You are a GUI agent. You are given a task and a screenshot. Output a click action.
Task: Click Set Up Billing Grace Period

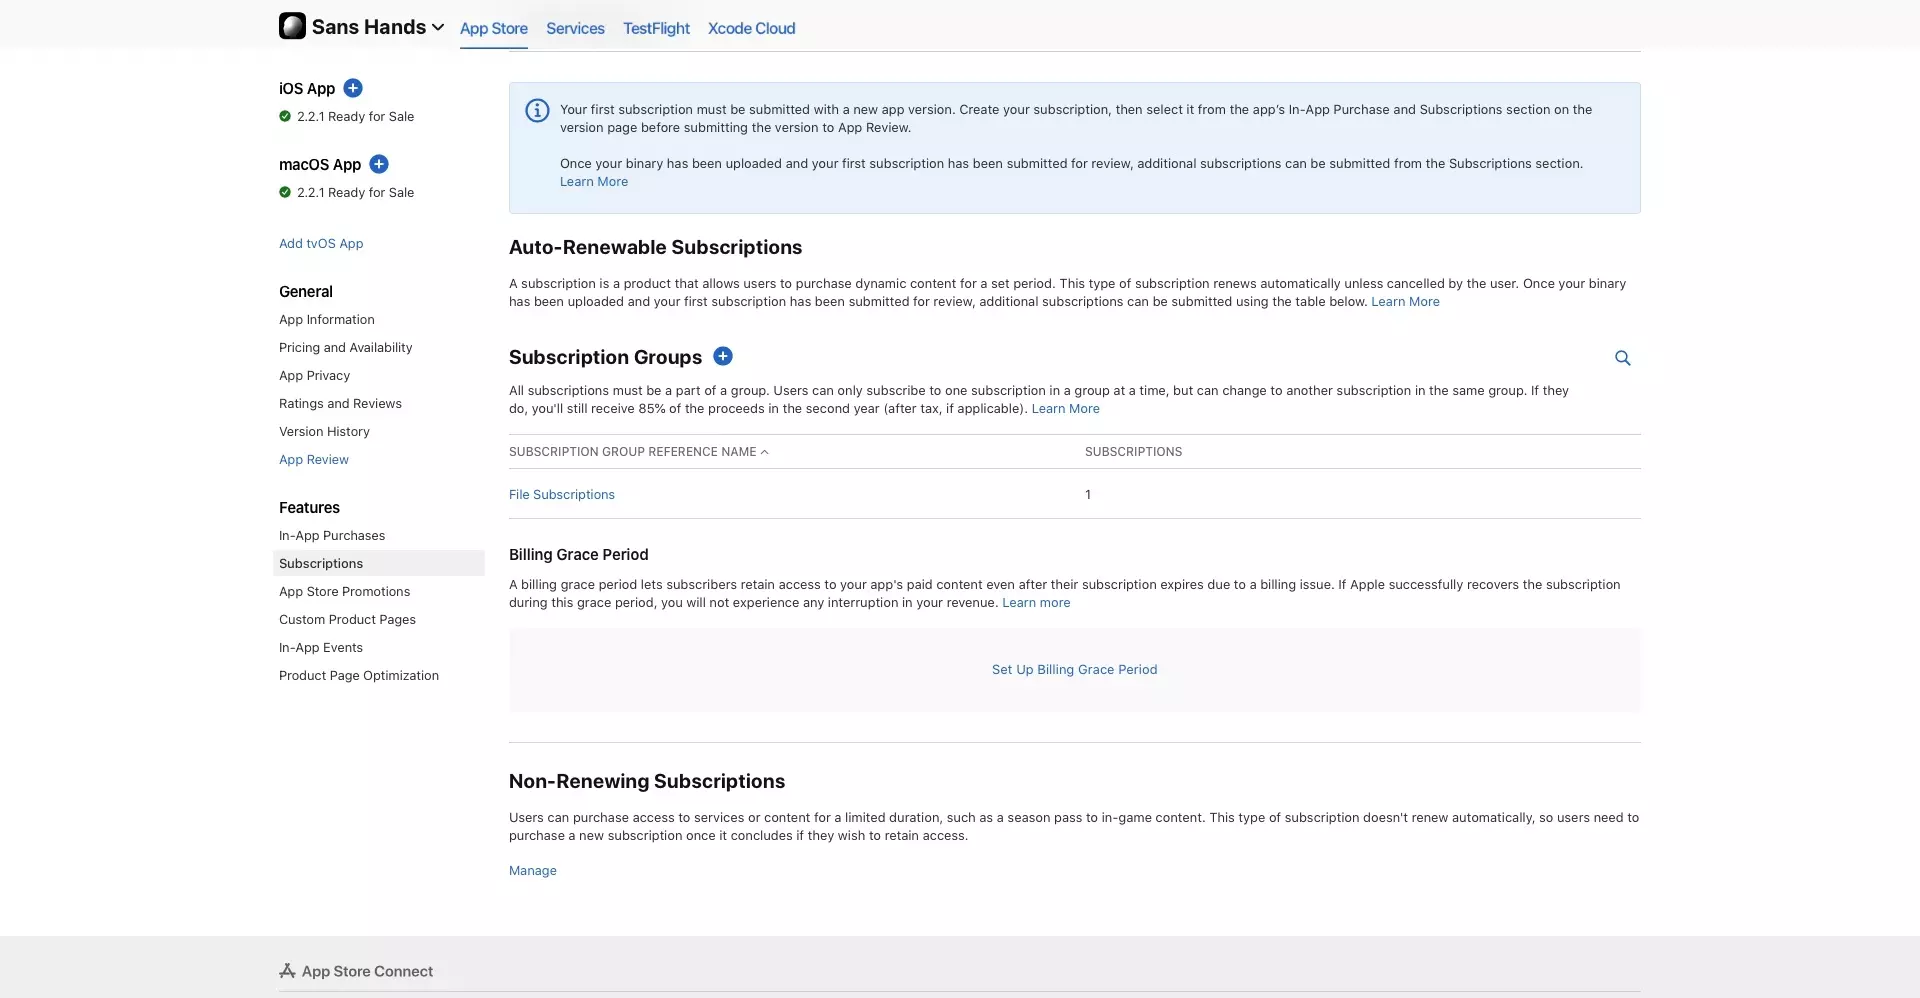[x=1074, y=669]
